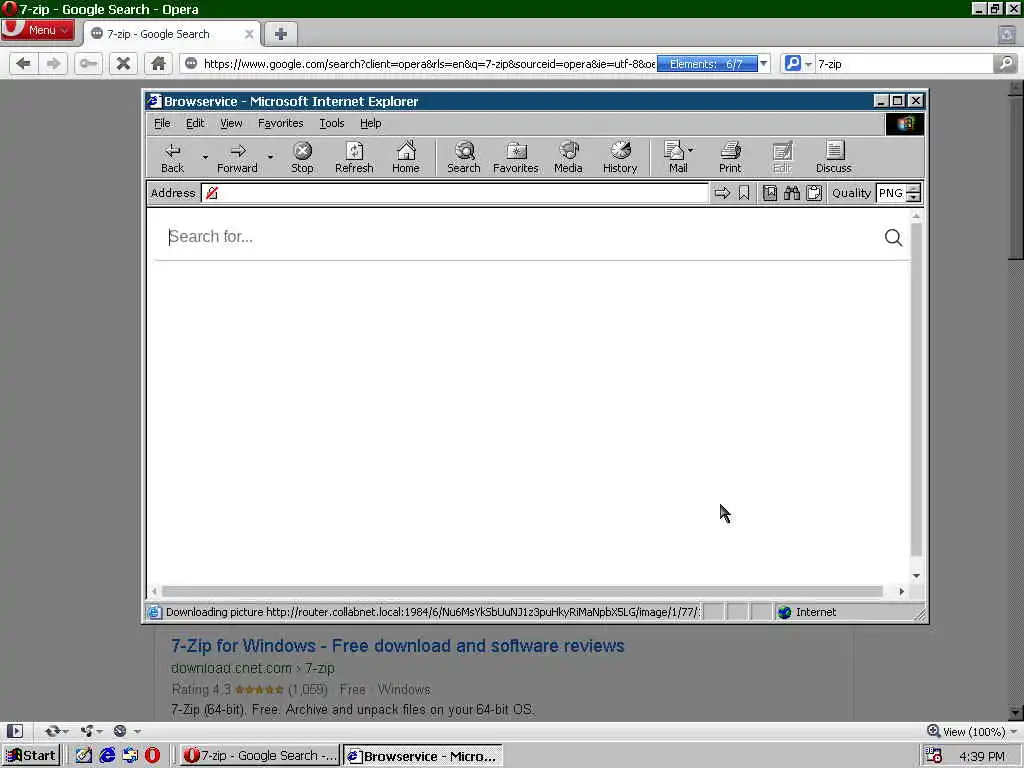Viewport: 1024px width, 768px height.
Task: Open the View menu in Internet Explorer
Action: pos(231,123)
